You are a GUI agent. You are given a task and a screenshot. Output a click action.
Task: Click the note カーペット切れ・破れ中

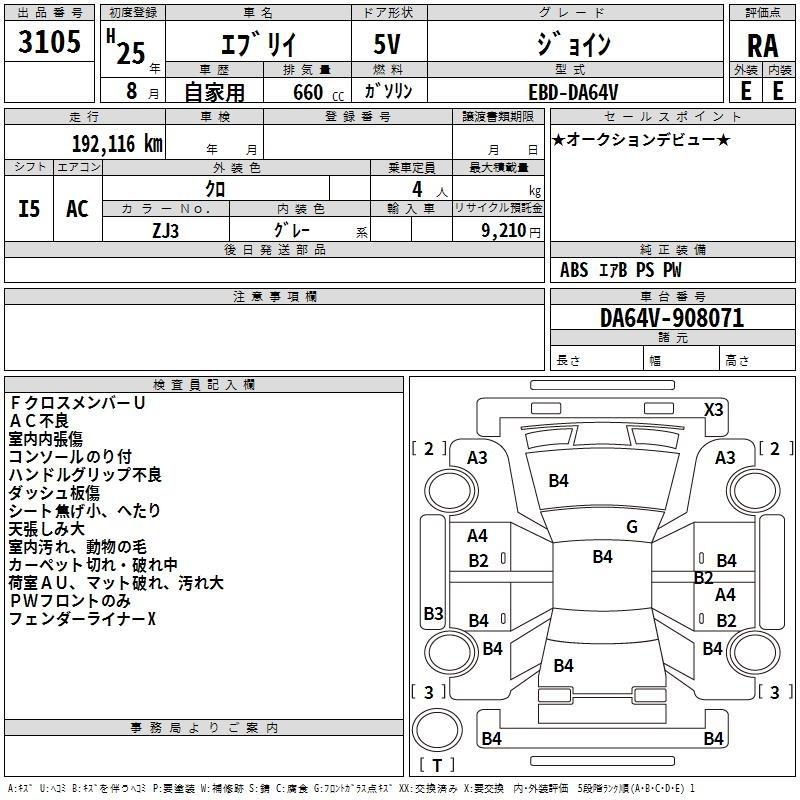point(93,564)
